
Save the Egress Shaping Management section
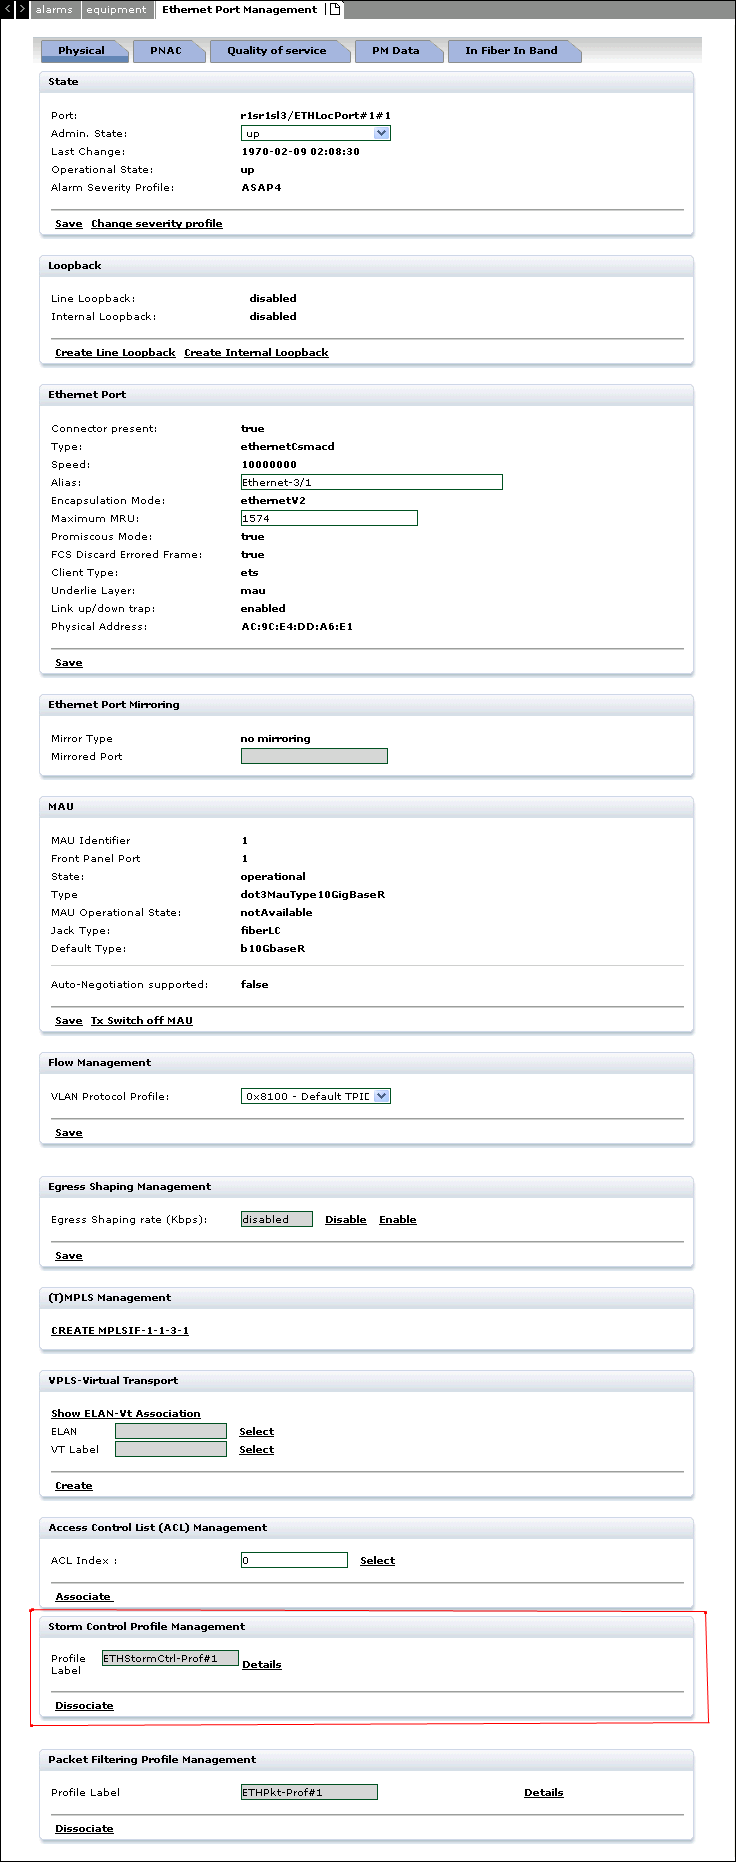[69, 1256]
